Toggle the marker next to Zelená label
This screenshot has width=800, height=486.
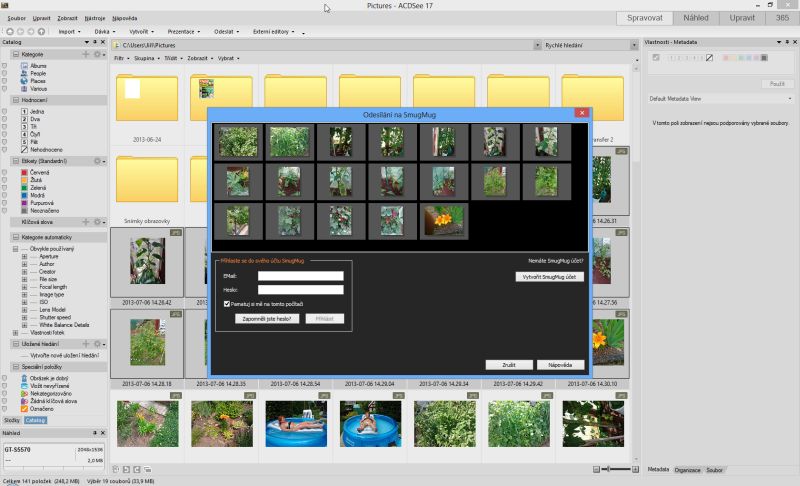coord(5,188)
